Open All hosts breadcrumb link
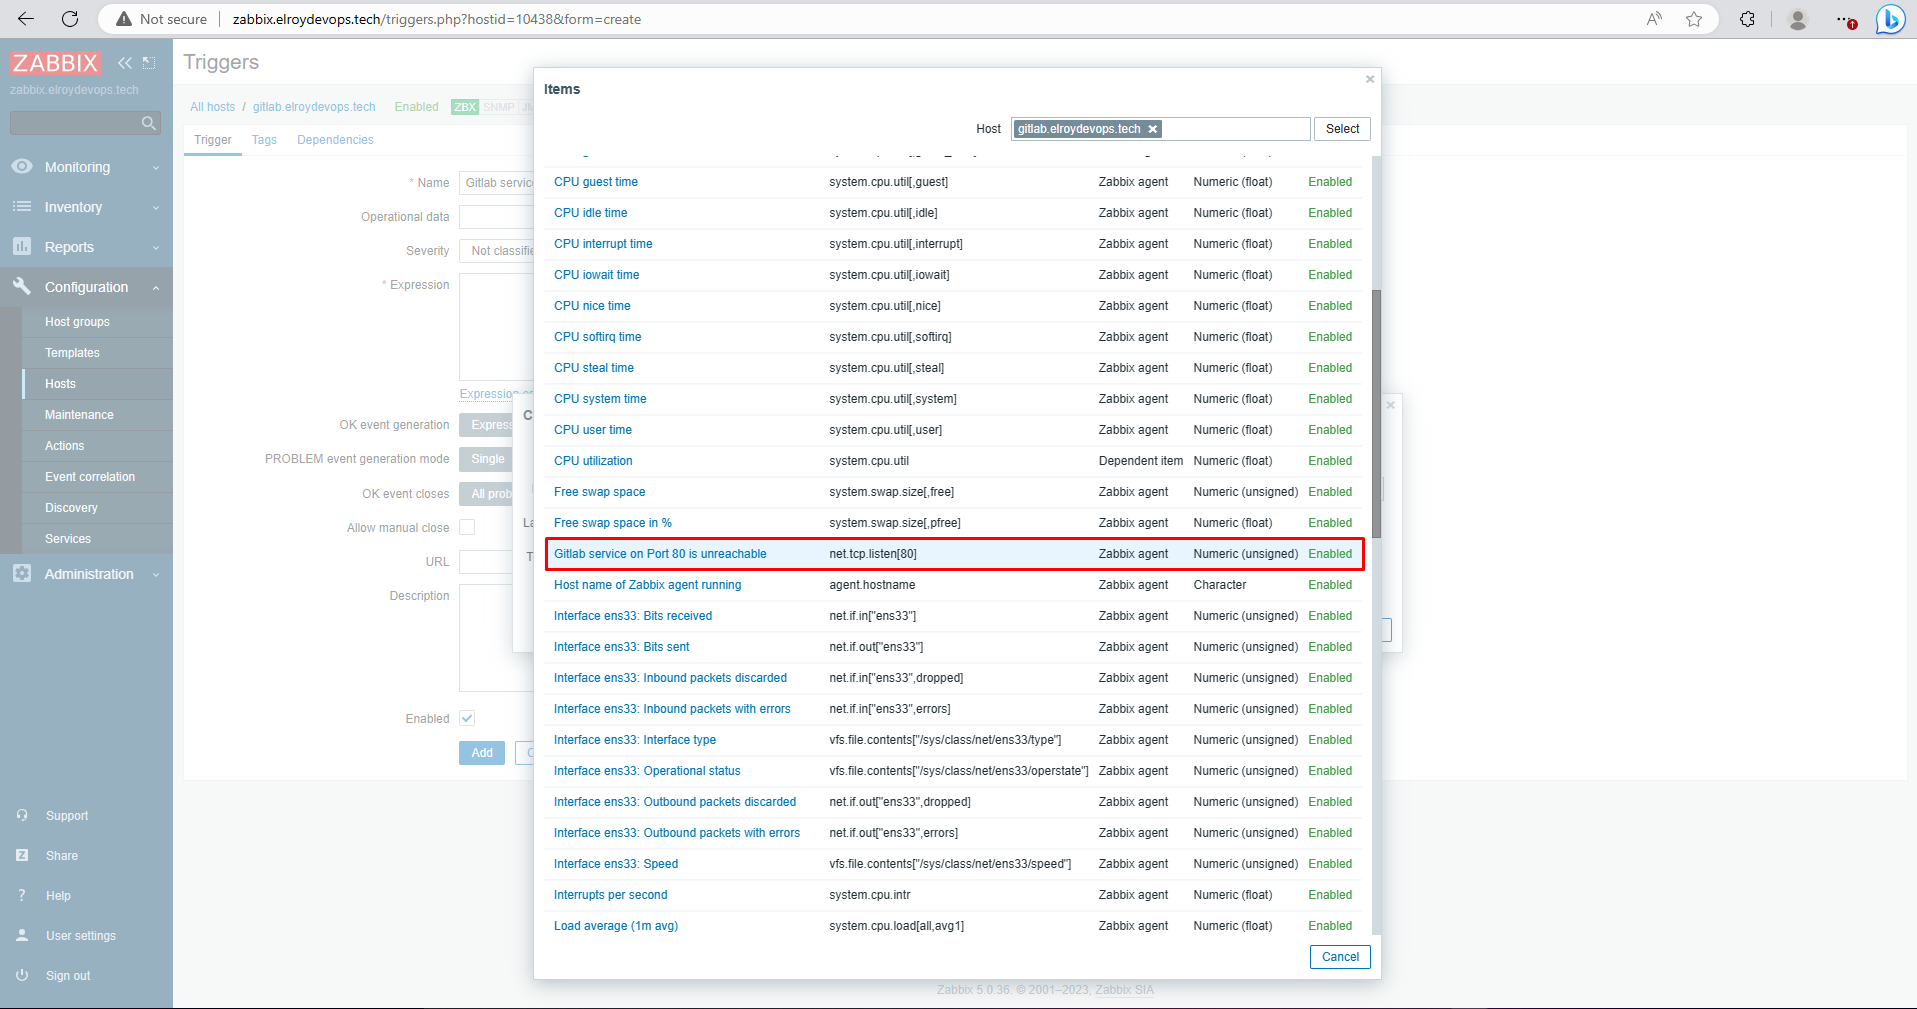The image size is (1917, 1009). 213,107
